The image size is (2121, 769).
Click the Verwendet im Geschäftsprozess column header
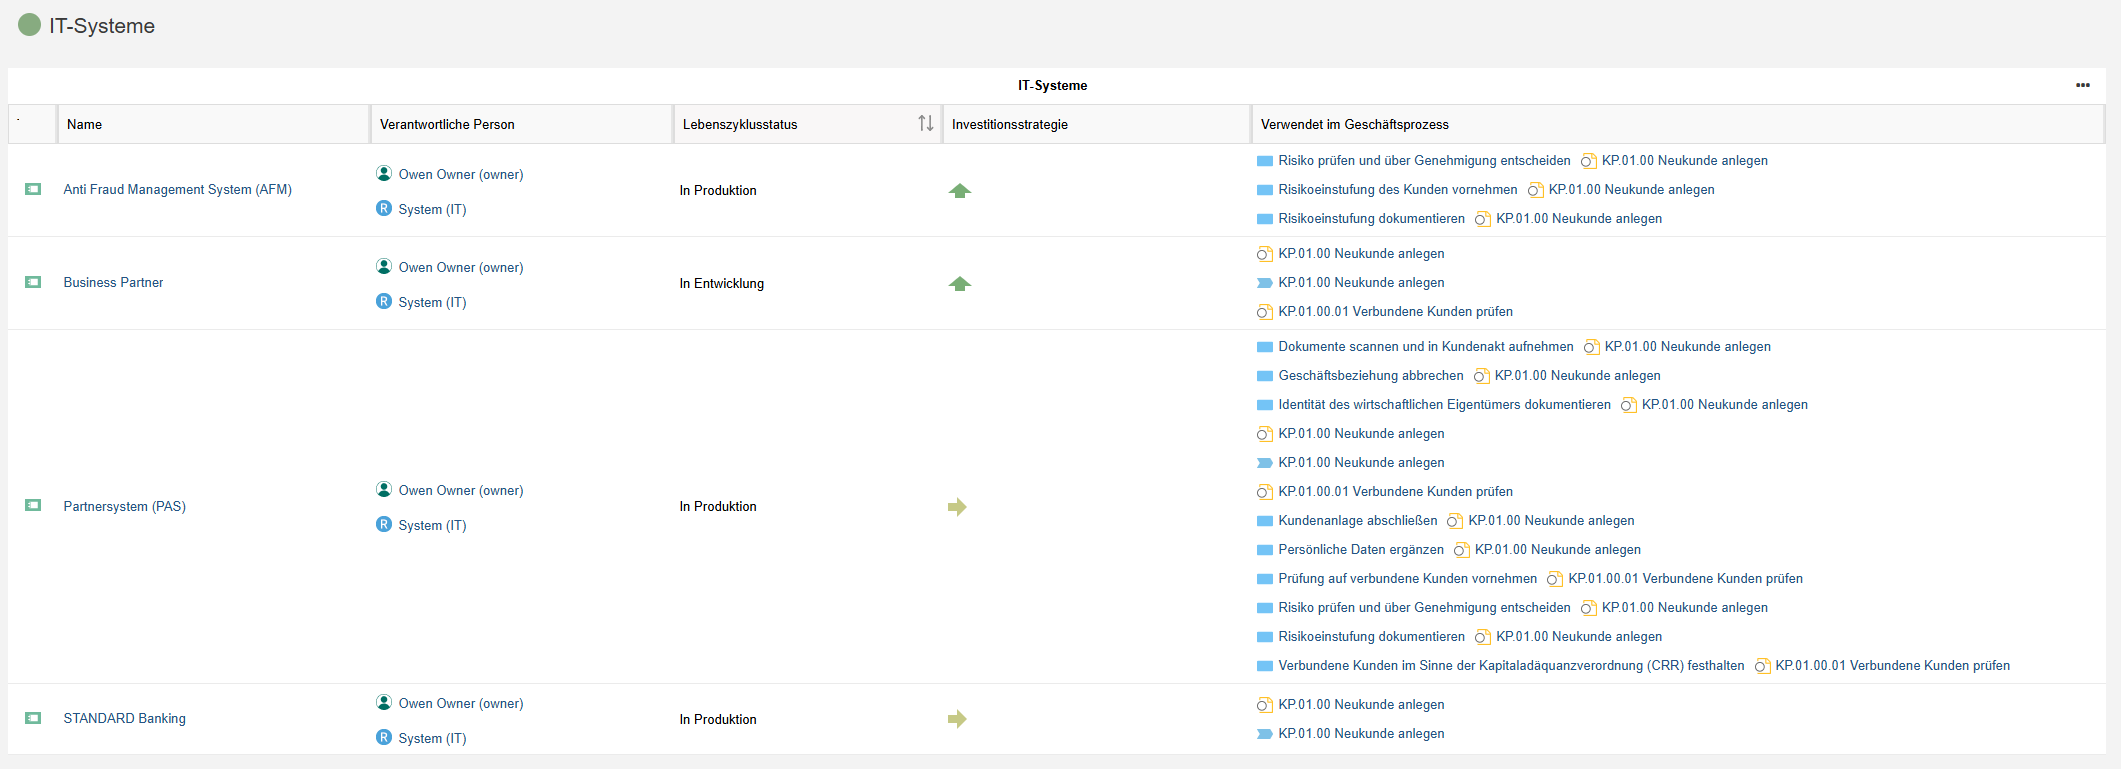click(1678, 124)
